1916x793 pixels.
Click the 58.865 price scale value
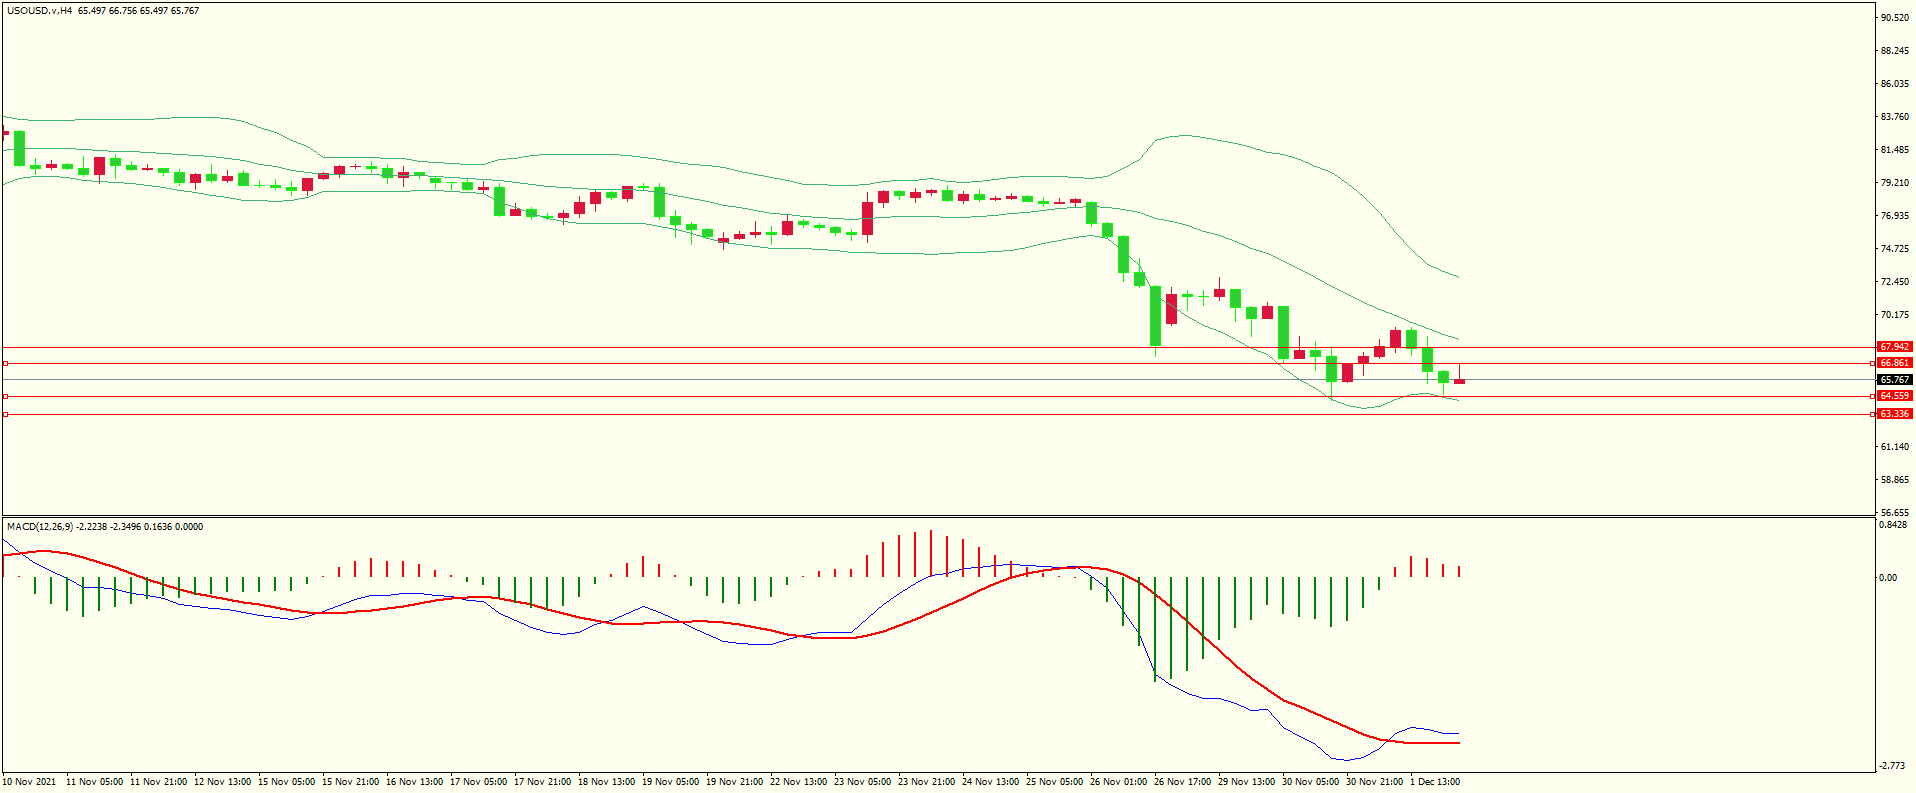[1895, 480]
